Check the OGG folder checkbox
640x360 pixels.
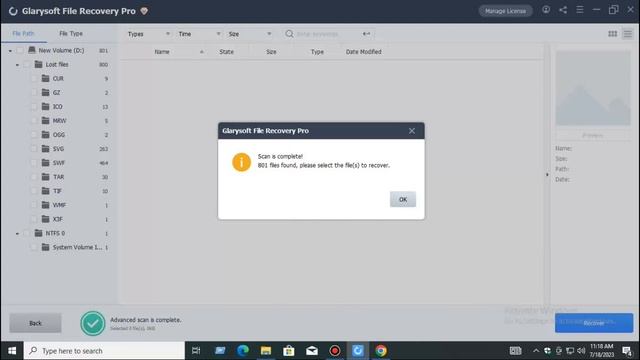pyautogui.click(x=34, y=135)
